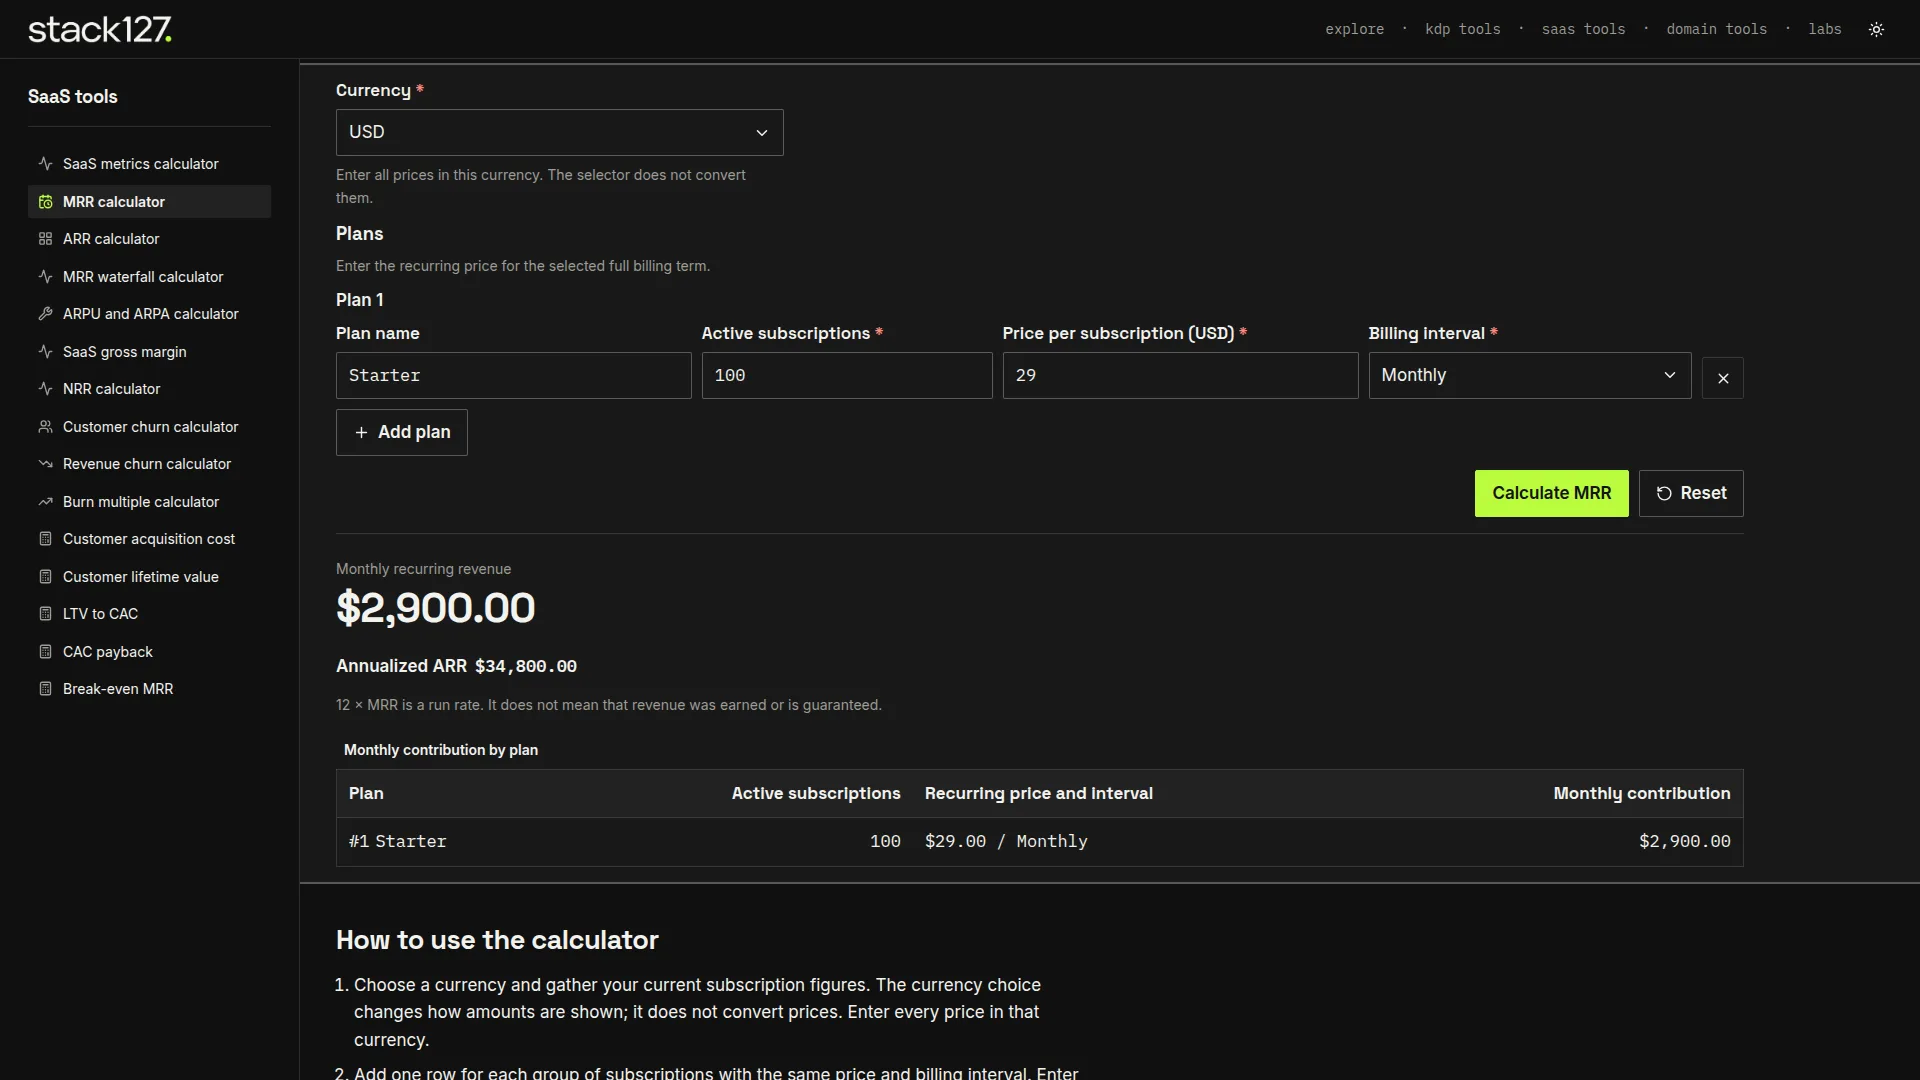The height and width of the screenshot is (1080, 1920).
Task: Open the Billing interval Monthly dropdown
Action: coord(1529,375)
